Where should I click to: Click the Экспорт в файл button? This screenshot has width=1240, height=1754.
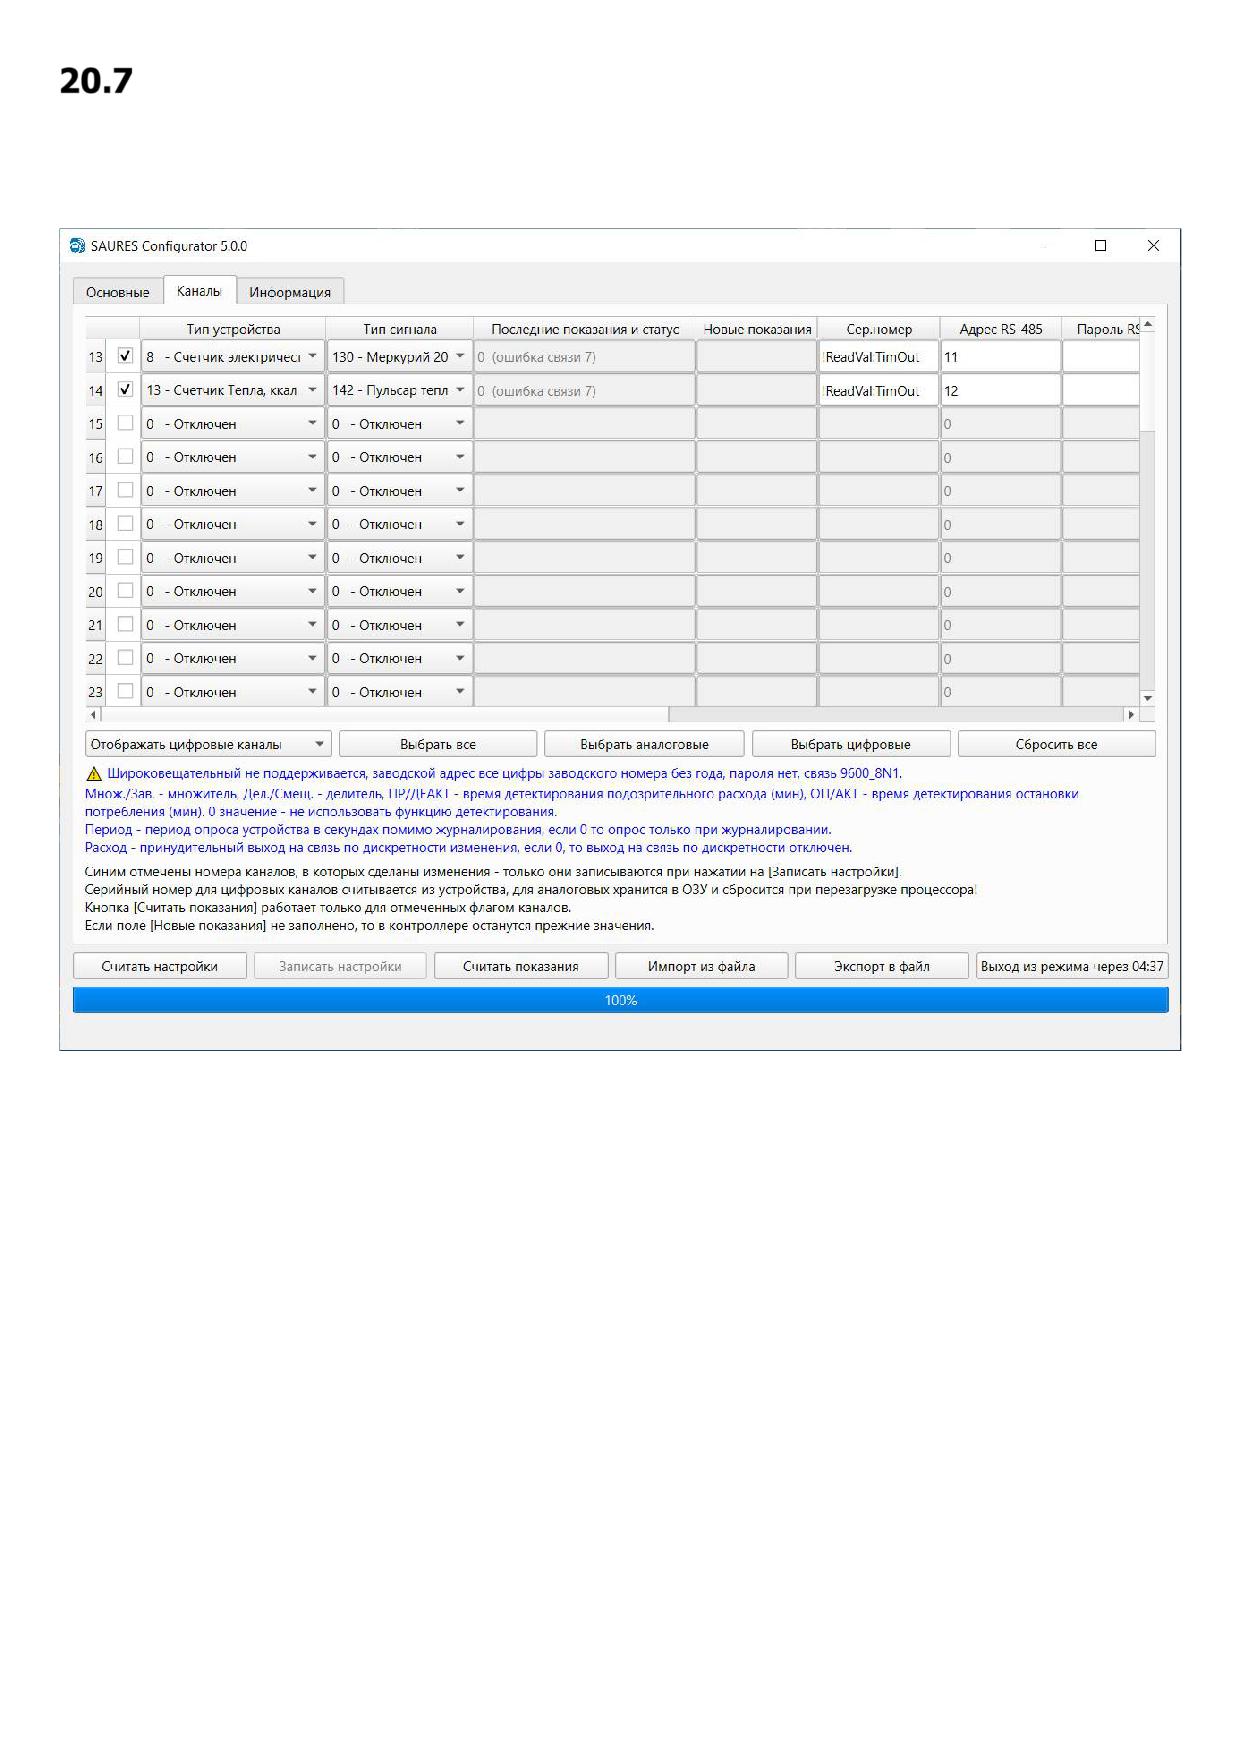coord(882,966)
